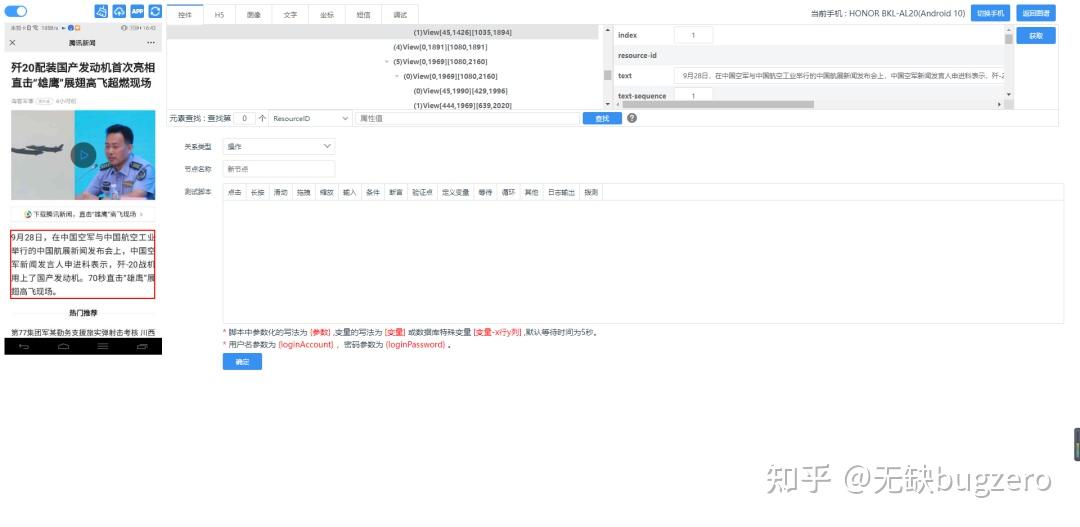
Task: Click the 返回图谱 button
Action: [x=1036, y=13]
